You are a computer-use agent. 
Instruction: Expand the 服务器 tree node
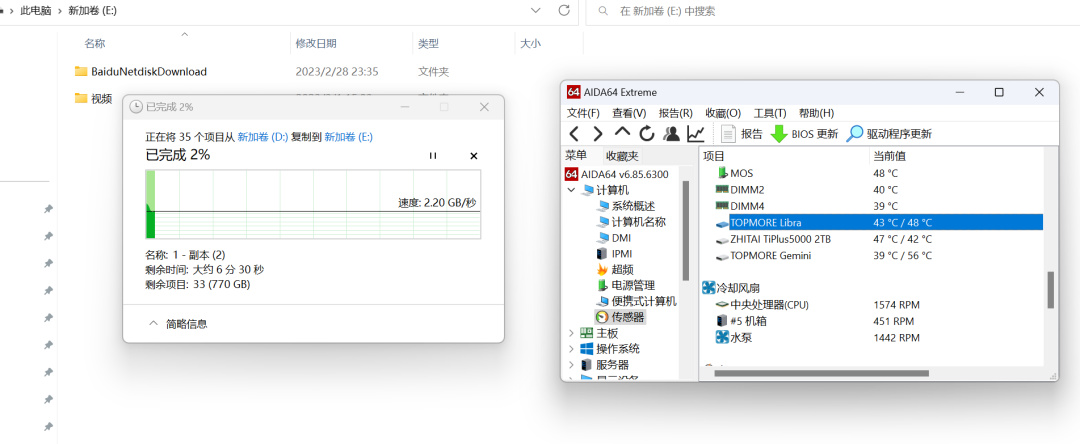click(x=571, y=365)
